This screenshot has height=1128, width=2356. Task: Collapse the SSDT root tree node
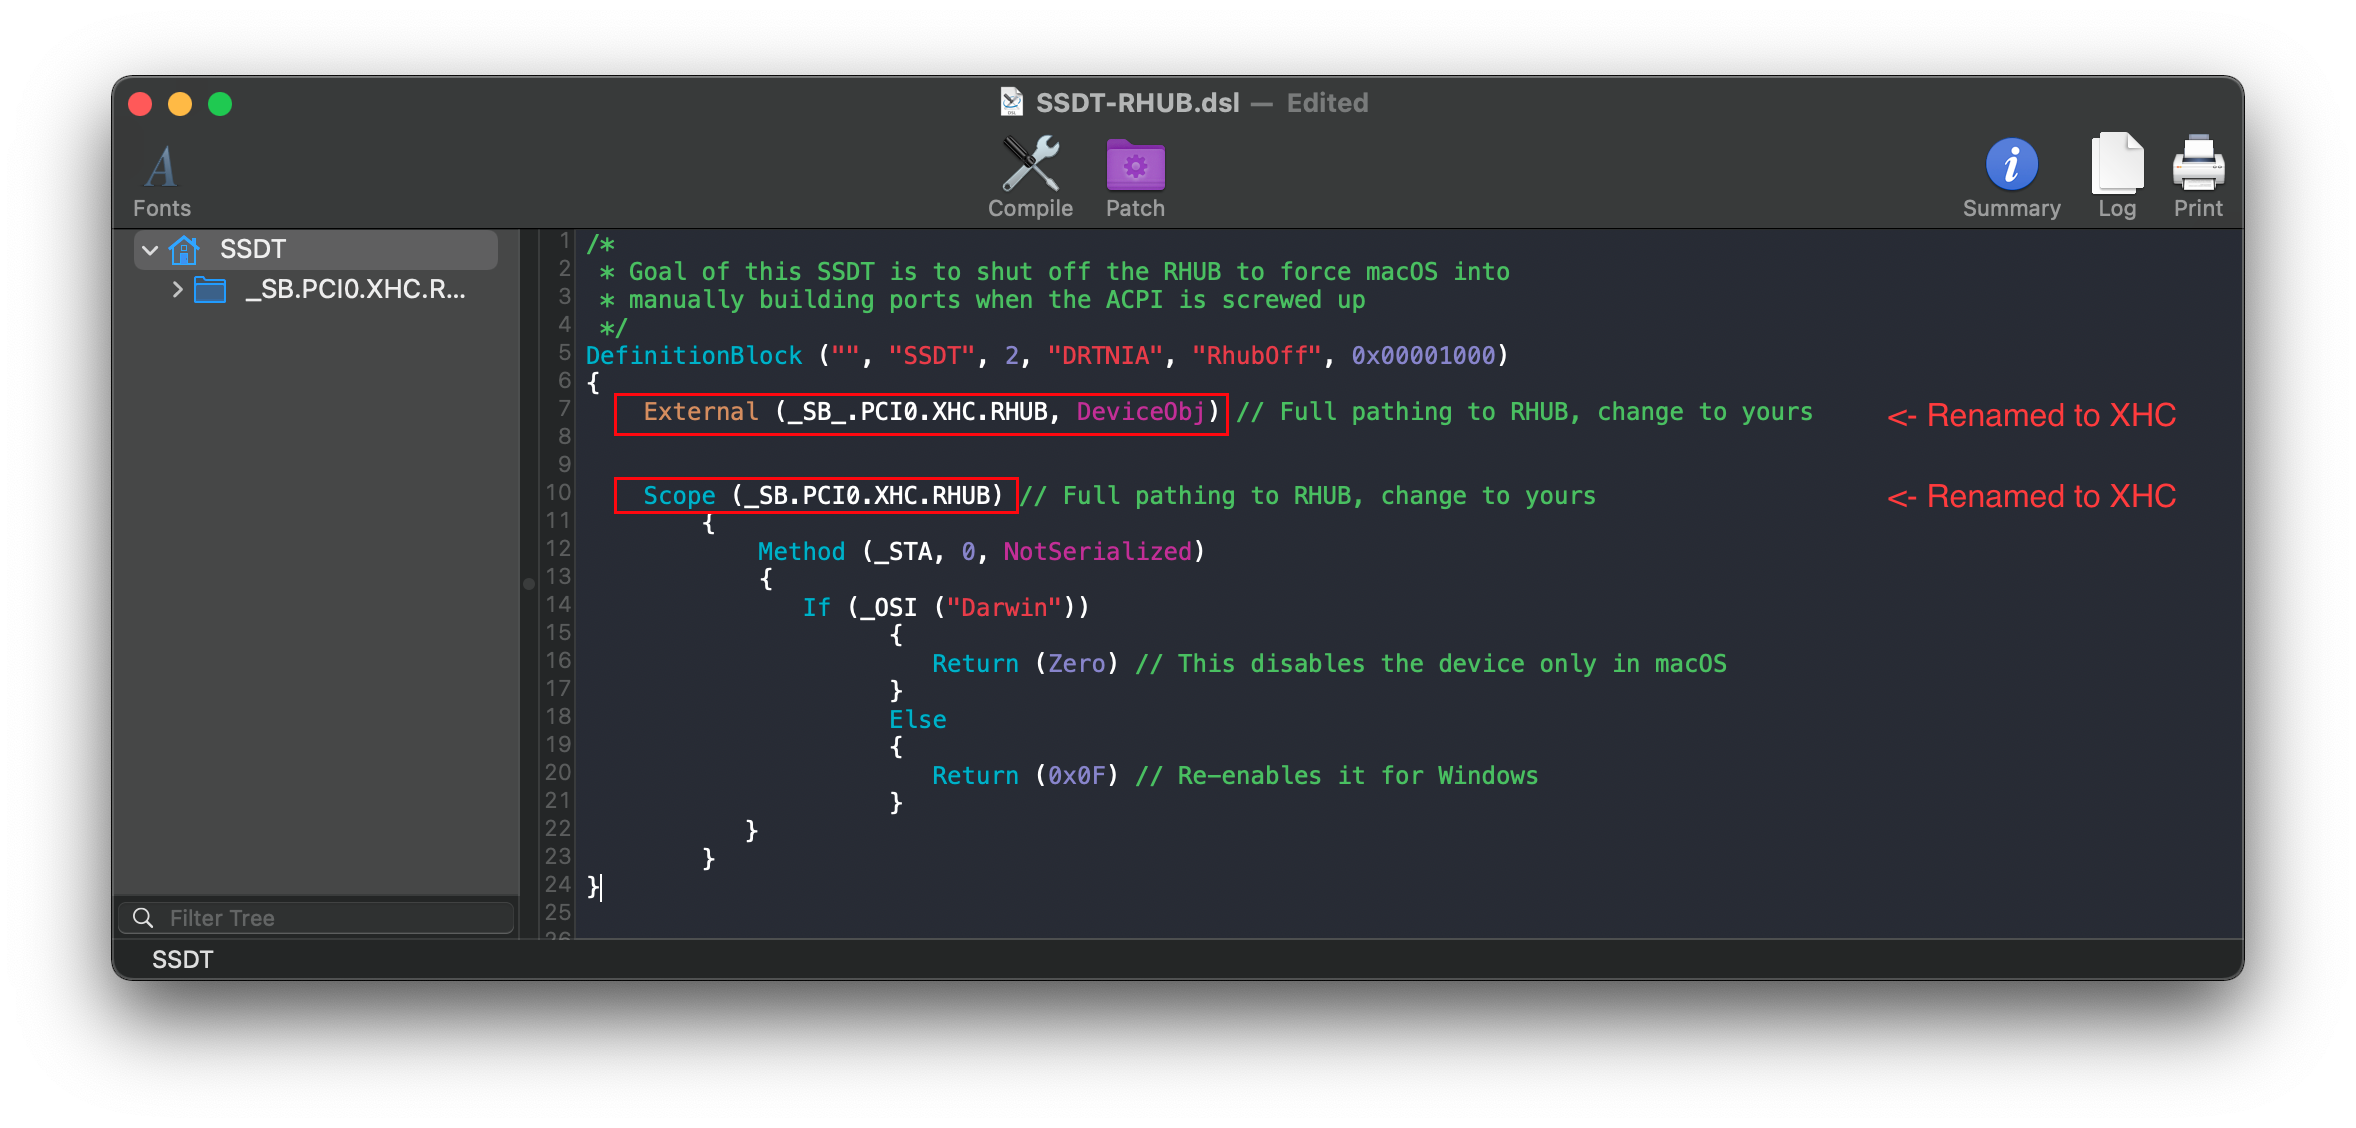pos(150,250)
